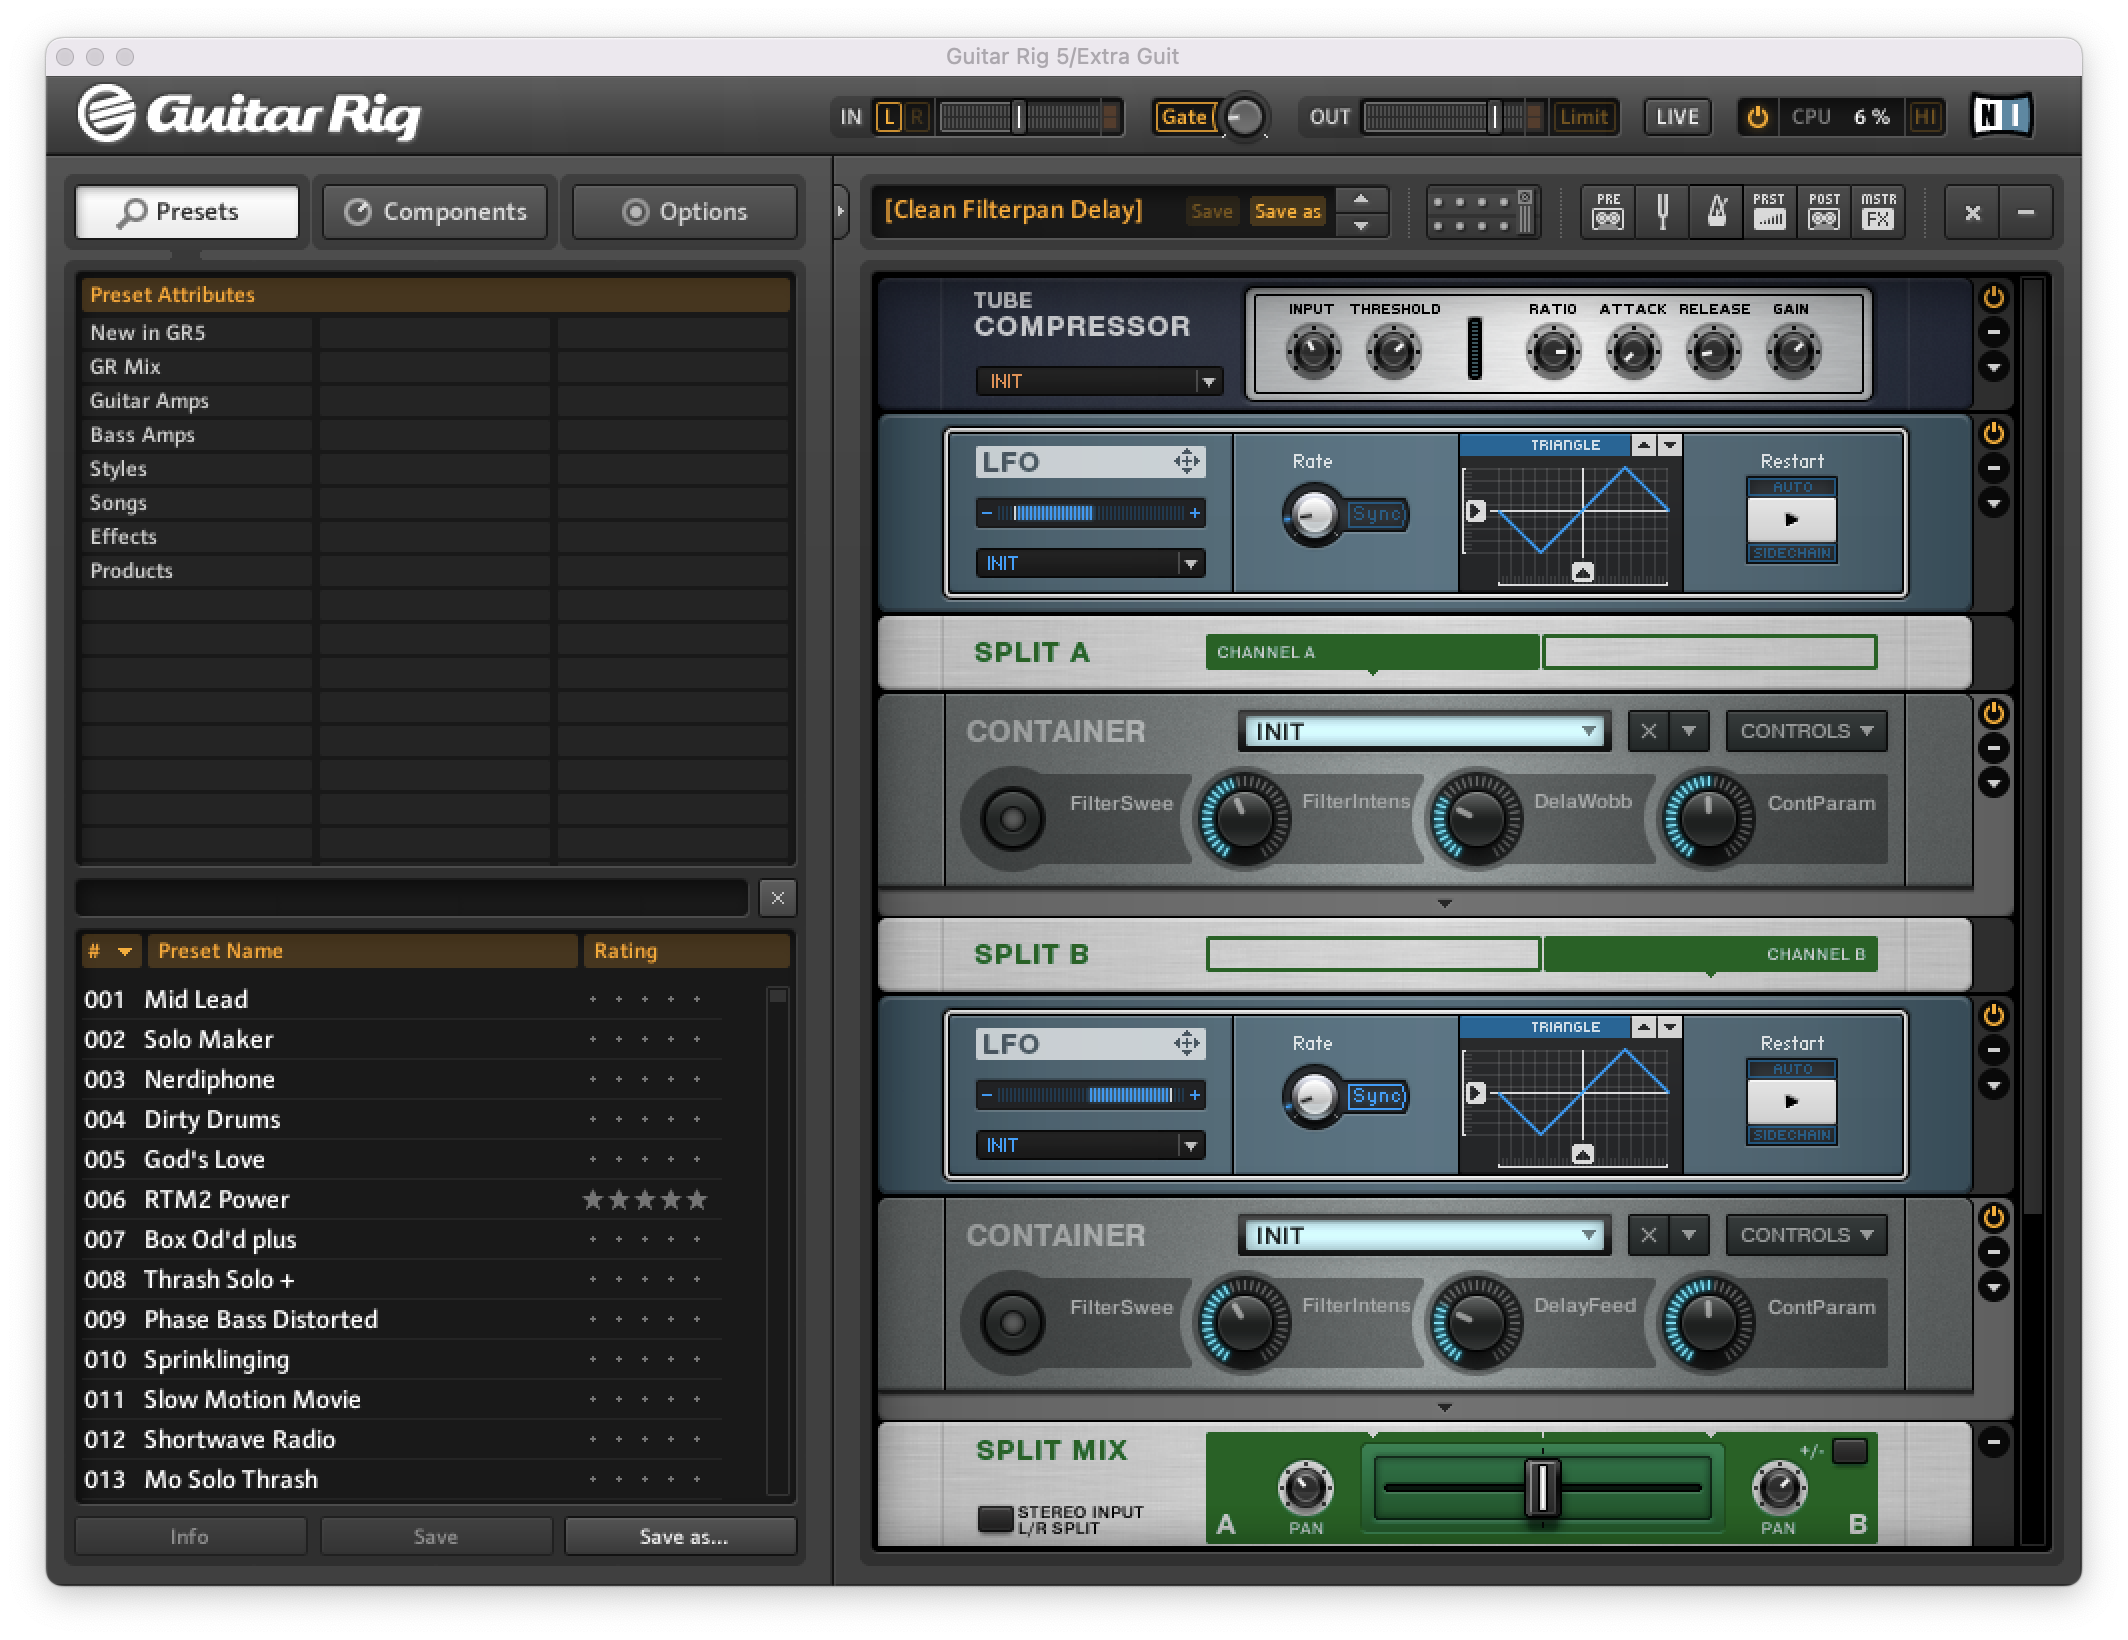This screenshot has width=2128, height=1640.
Task: Expand the Split A container contents
Action: [1444, 903]
